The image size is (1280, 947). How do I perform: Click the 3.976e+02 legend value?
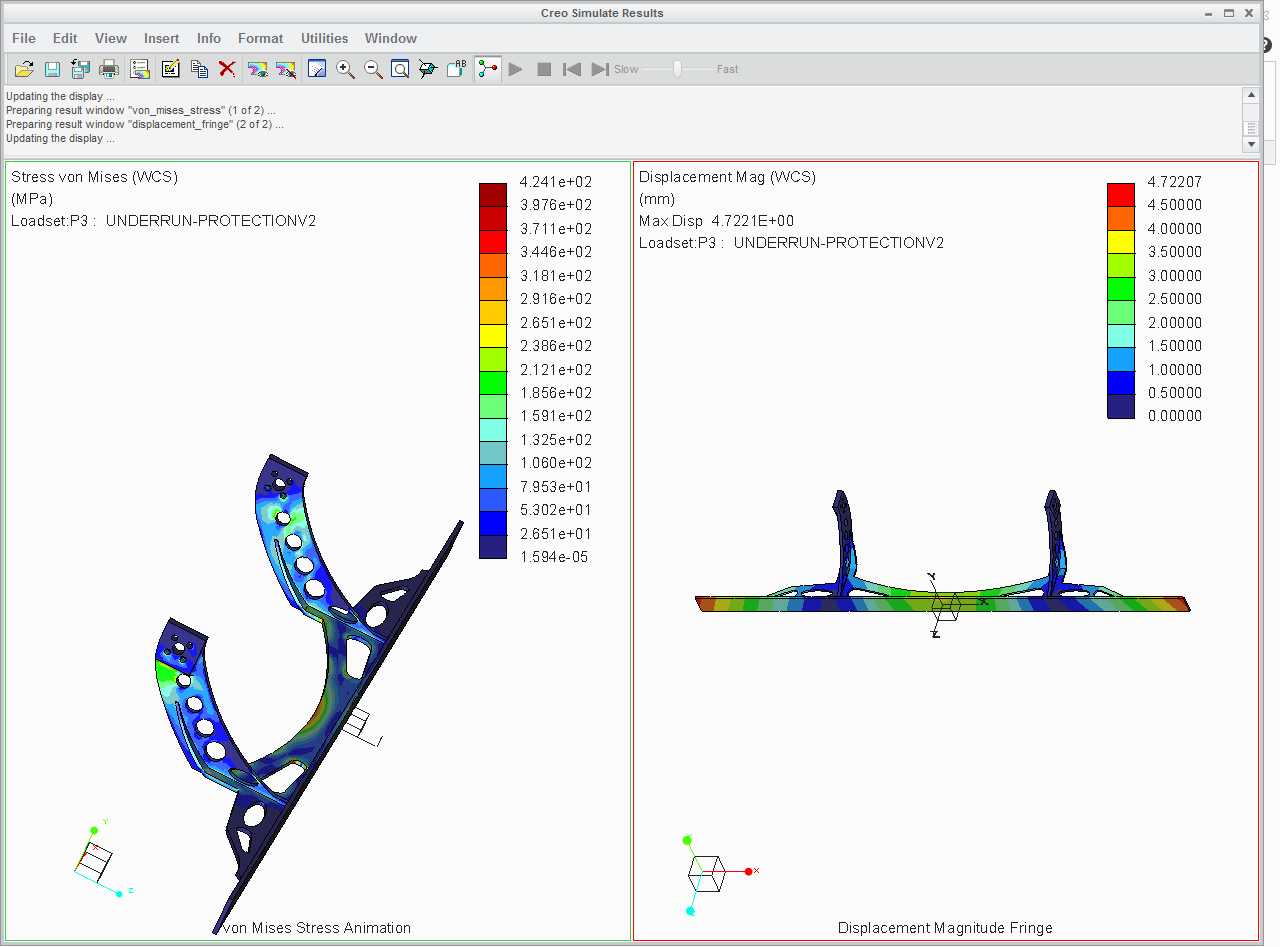556,205
